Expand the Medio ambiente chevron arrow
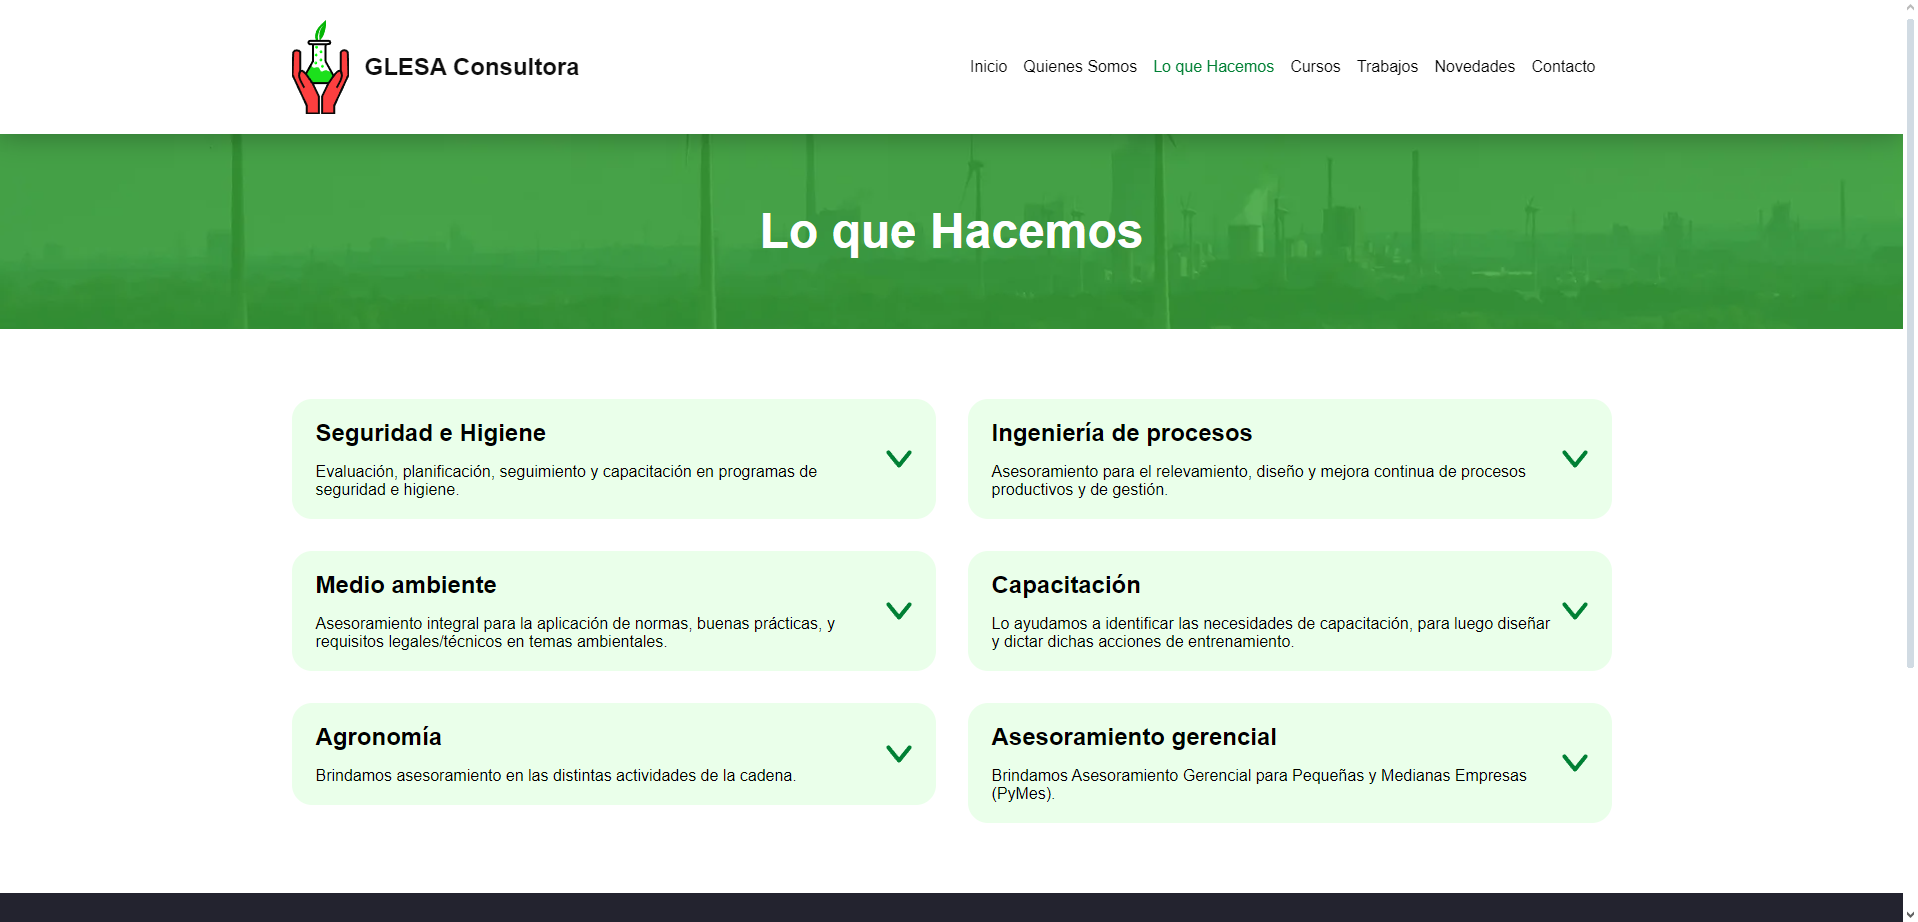Viewport: 1918px width, 922px height. click(898, 611)
